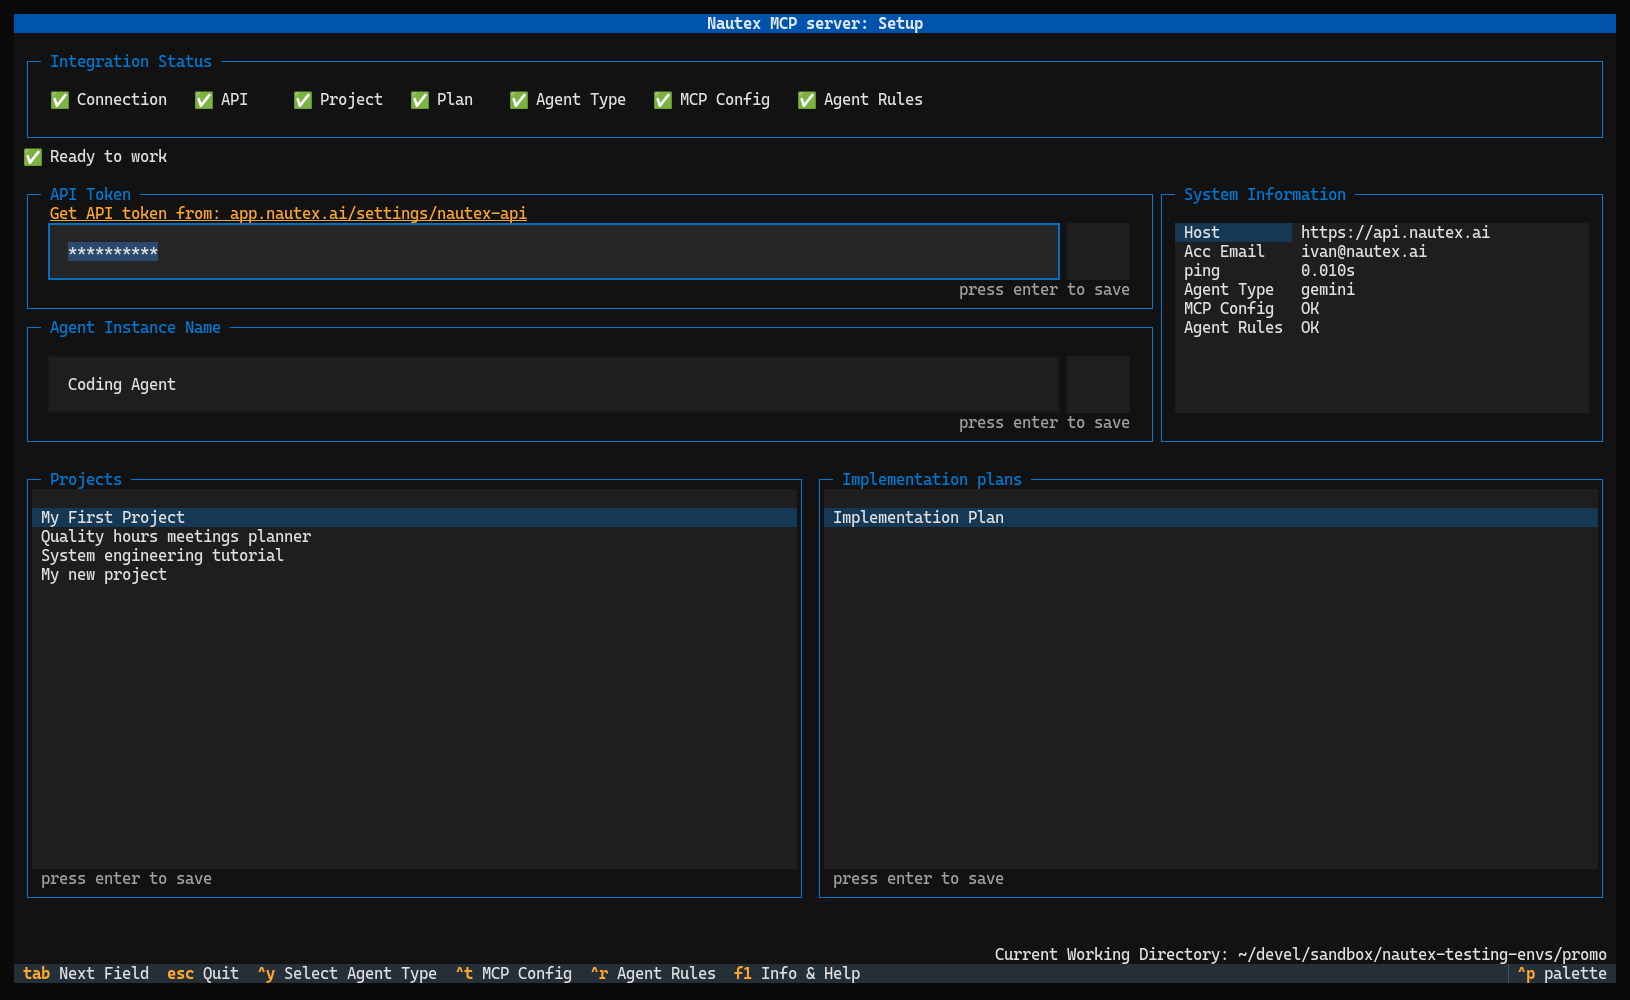
Task: Click 'Select Agent Type' in footer bar
Action: coord(347,973)
